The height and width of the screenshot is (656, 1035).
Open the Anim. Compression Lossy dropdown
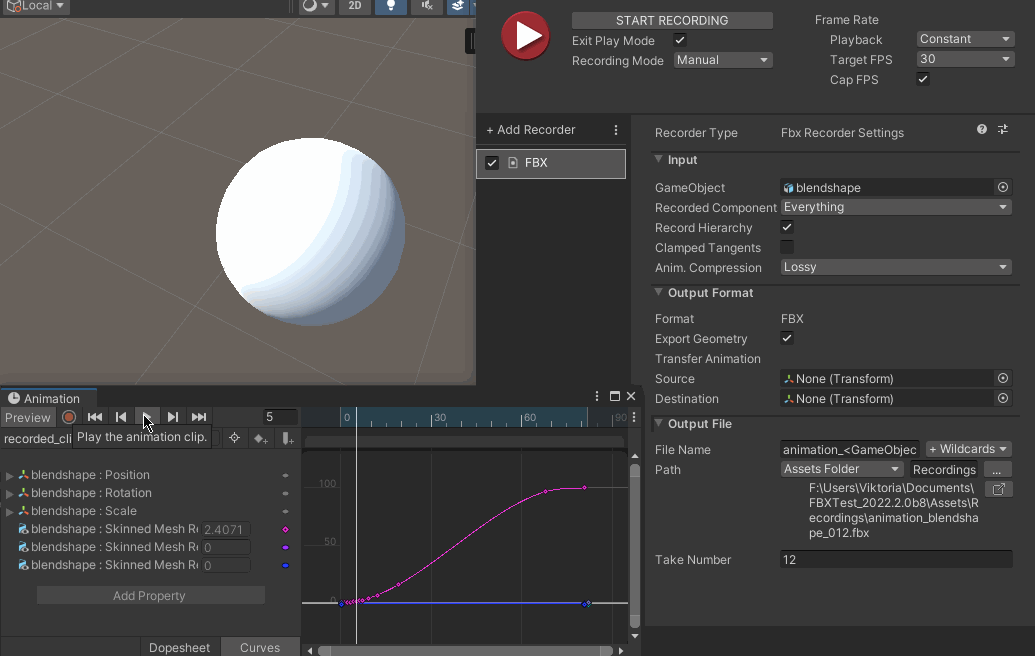click(x=896, y=267)
